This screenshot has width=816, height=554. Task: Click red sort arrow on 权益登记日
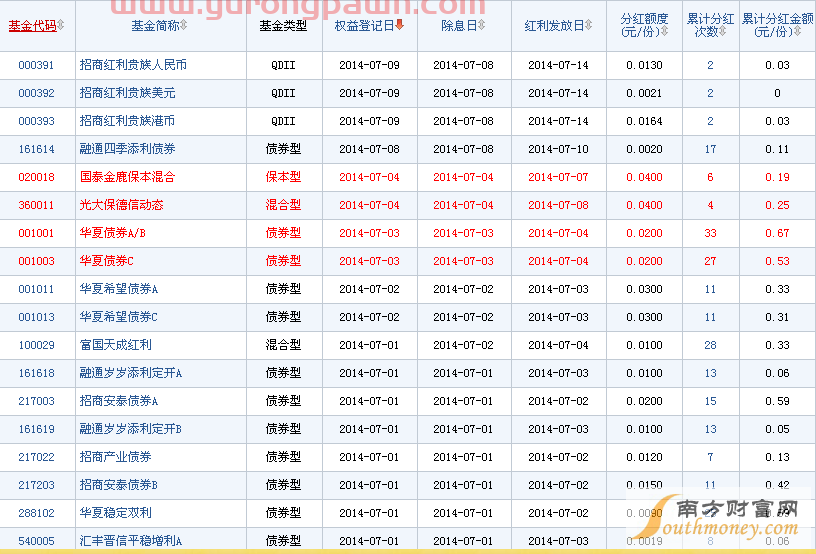click(400, 24)
